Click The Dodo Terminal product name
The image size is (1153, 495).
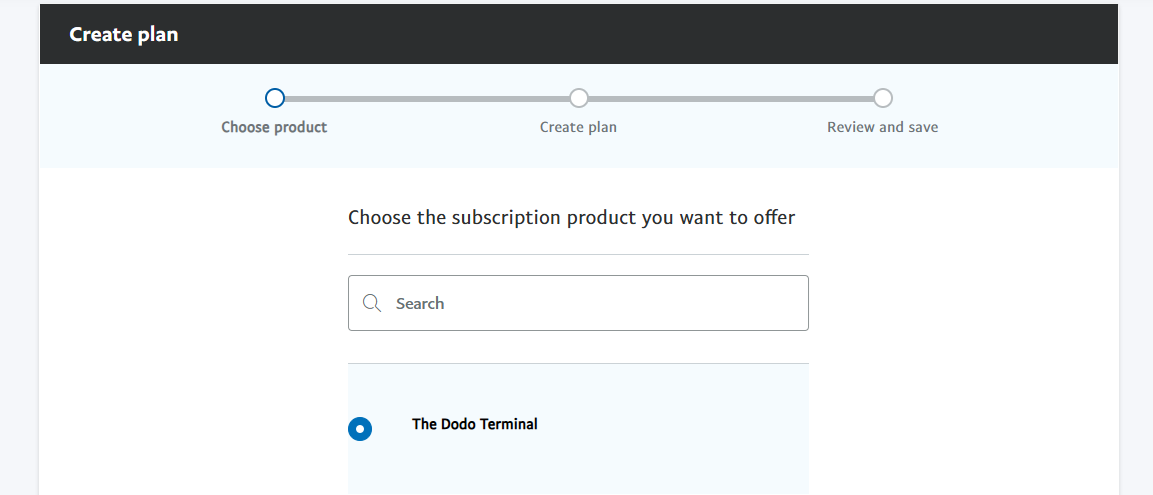coord(474,424)
